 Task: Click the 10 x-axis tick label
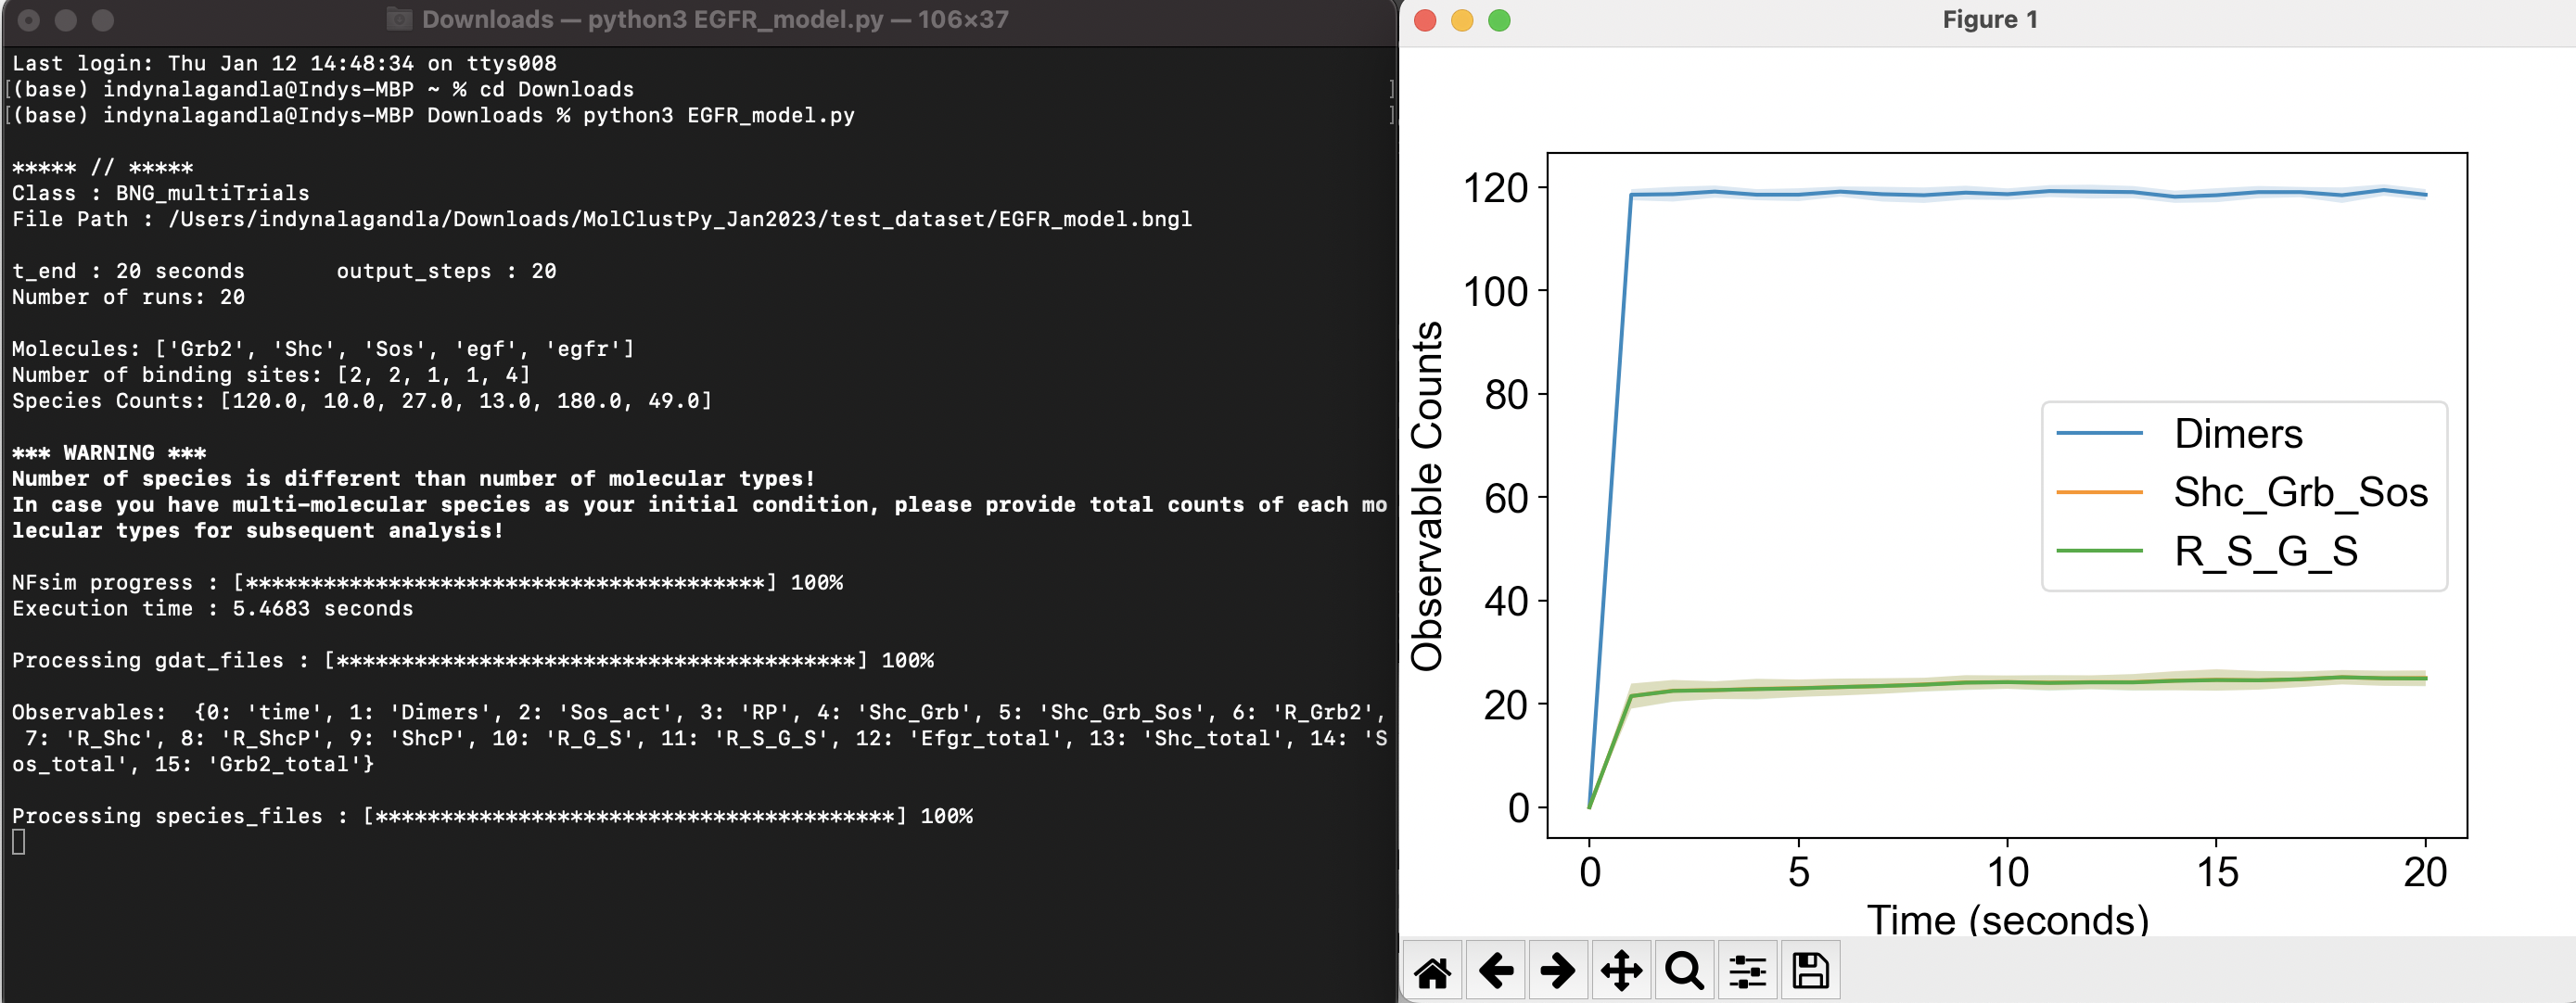(2007, 872)
